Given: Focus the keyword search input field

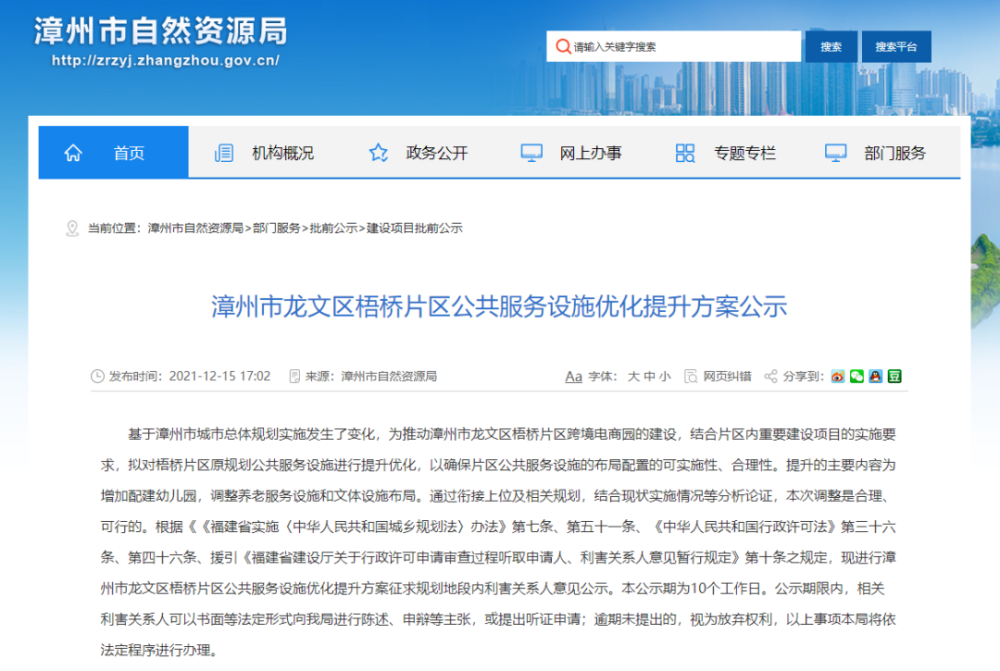Looking at the screenshot, I should [673, 47].
